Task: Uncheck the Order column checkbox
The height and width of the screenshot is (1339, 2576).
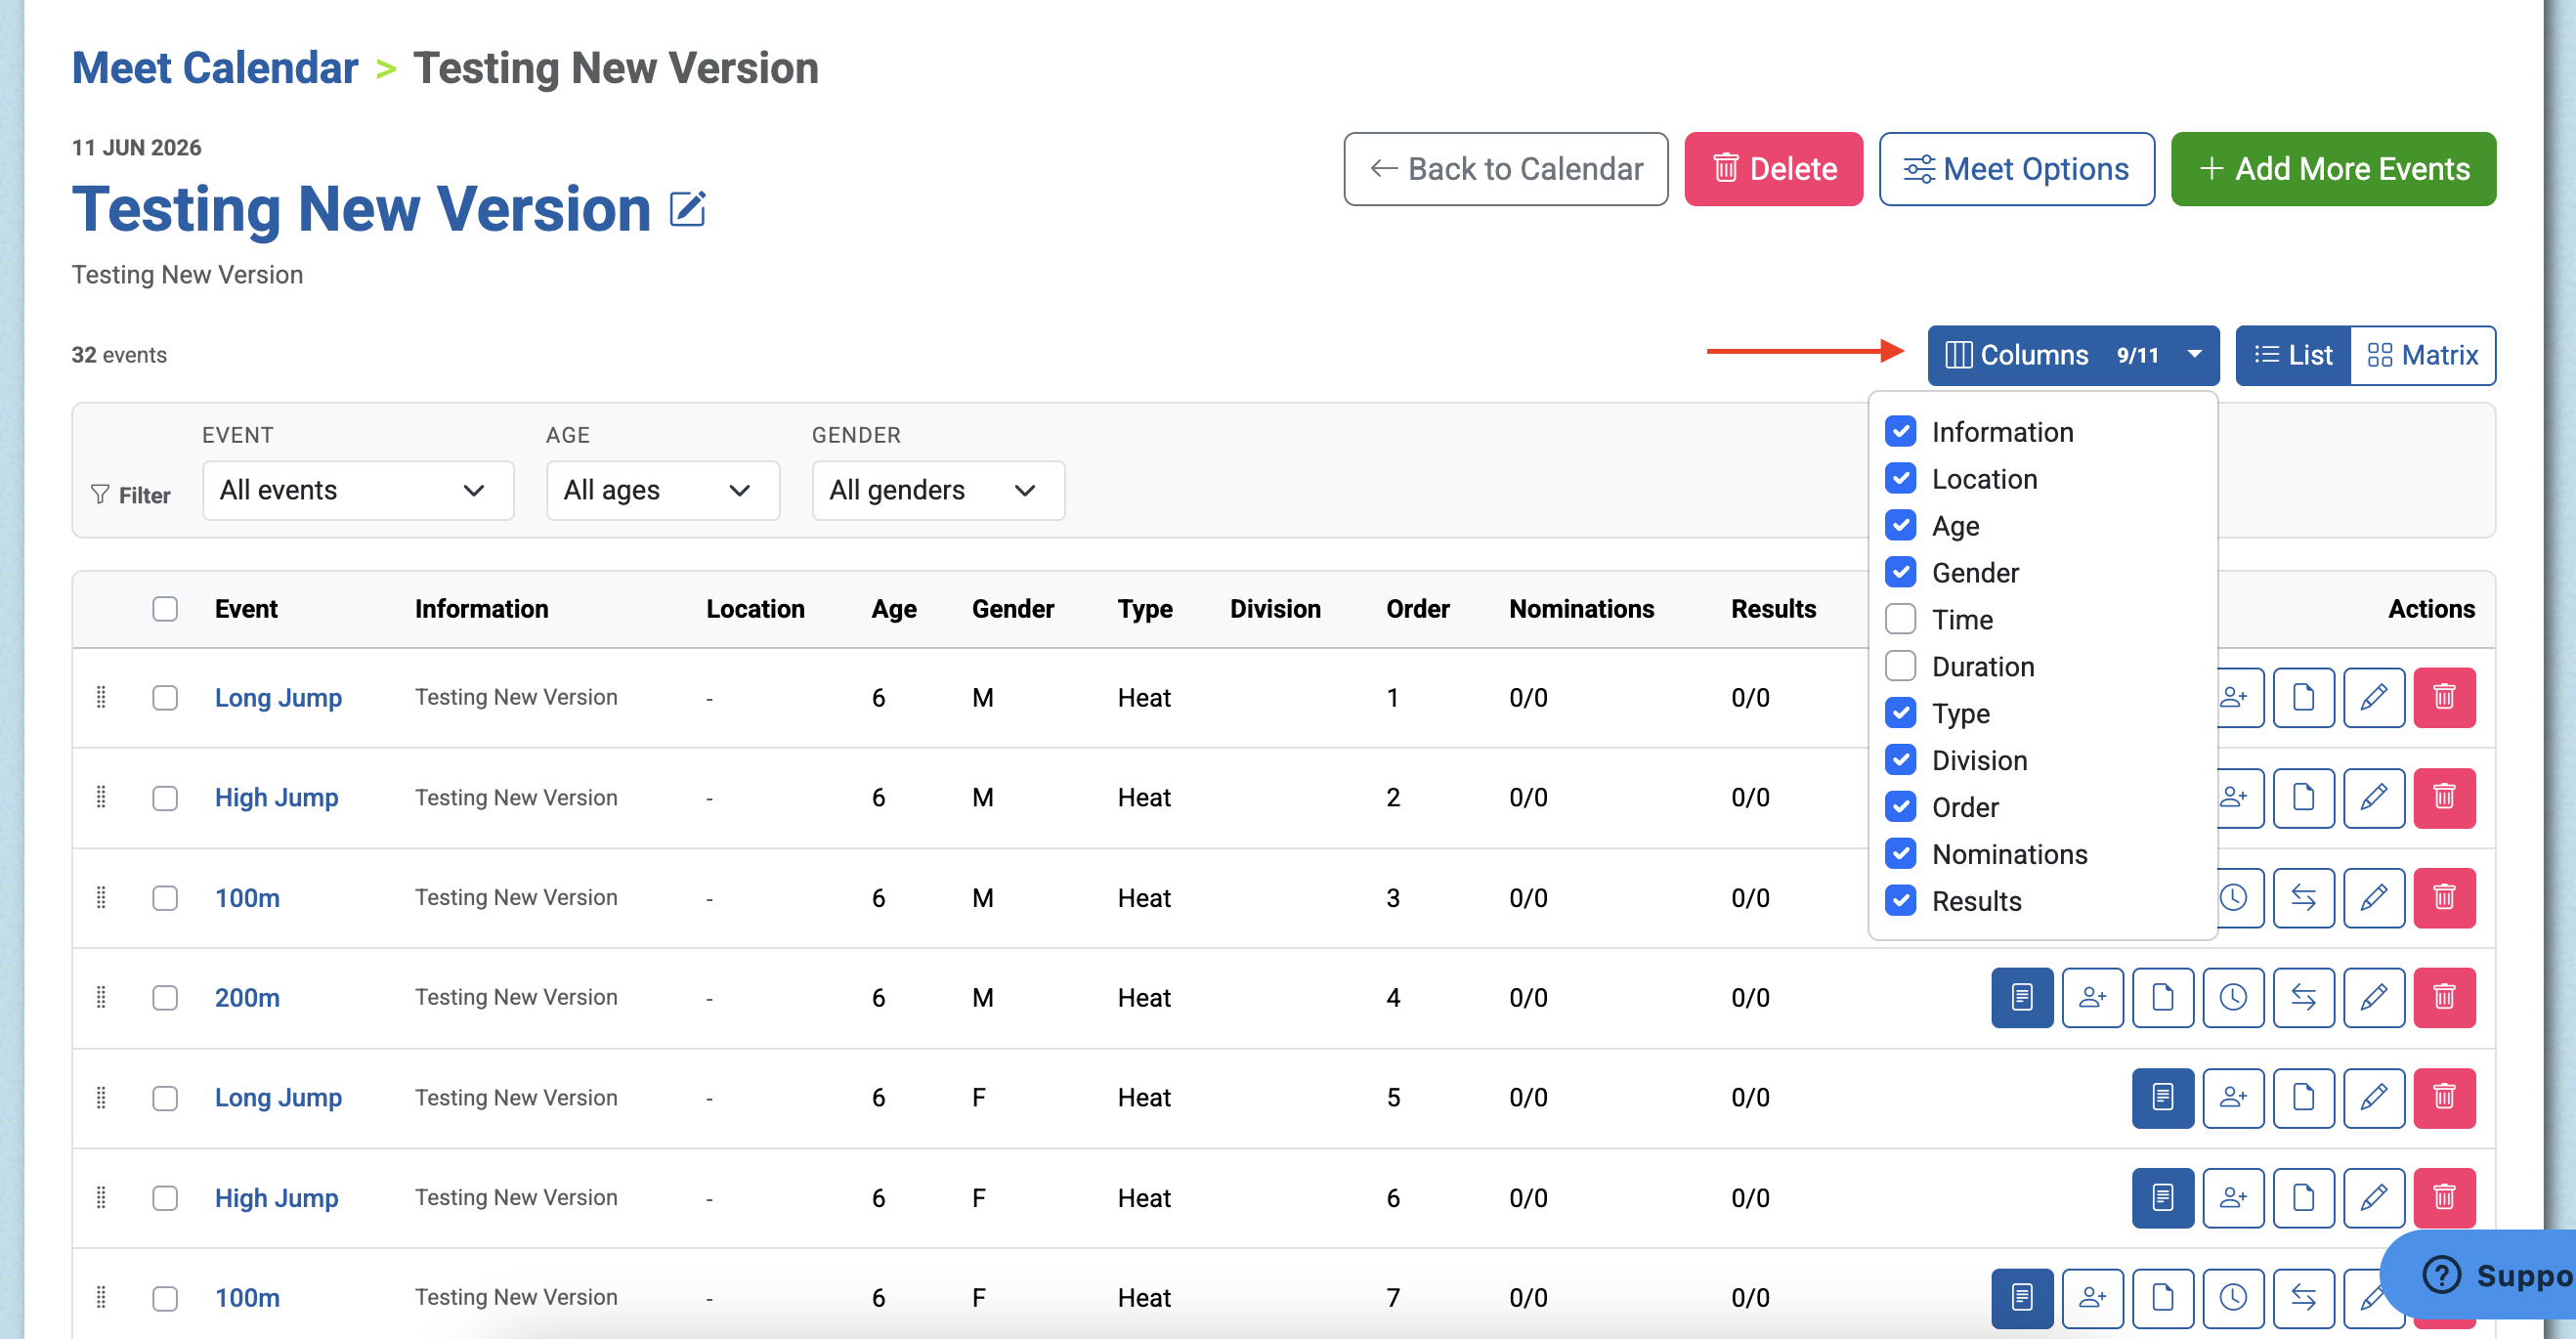Action: pos(1900,807)
